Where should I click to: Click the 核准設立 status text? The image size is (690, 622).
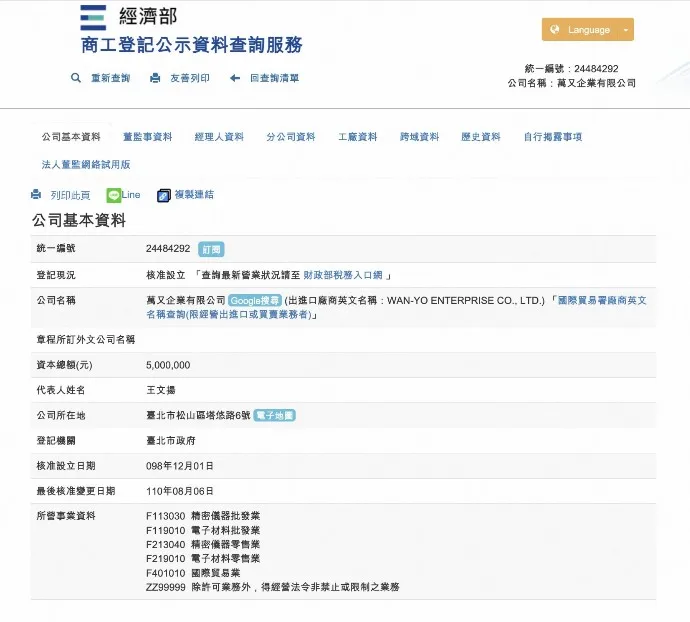[165, 275]
